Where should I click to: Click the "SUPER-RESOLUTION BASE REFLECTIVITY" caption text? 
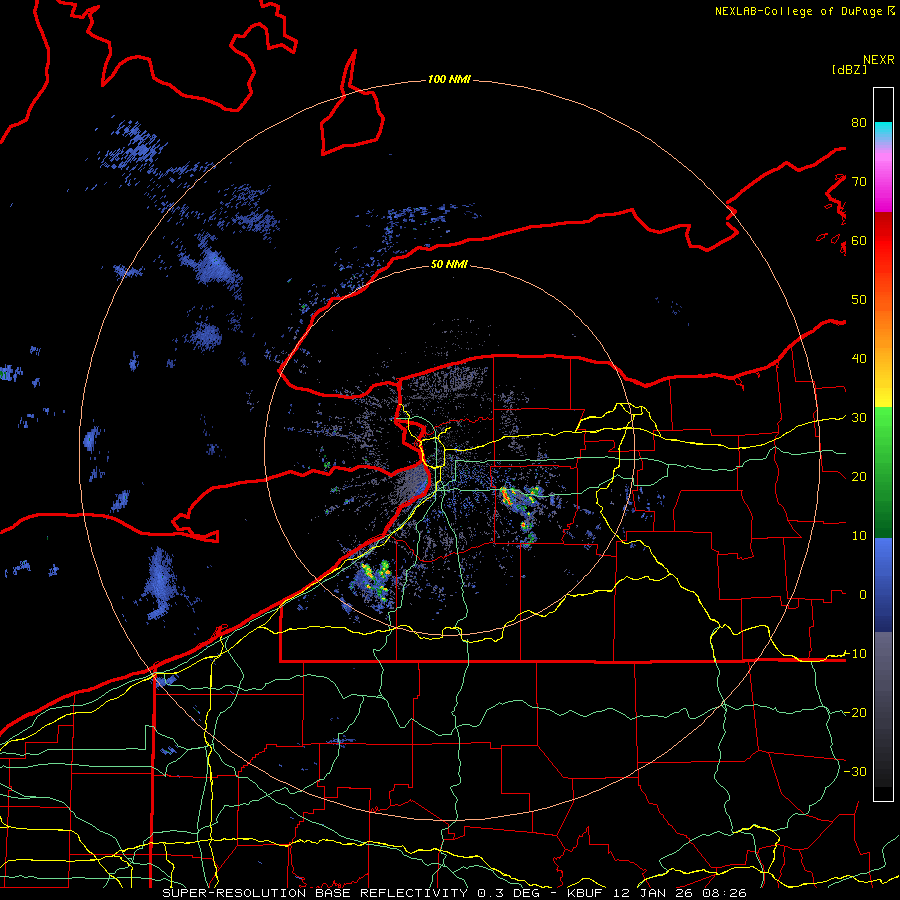click(x=315, y=893)
